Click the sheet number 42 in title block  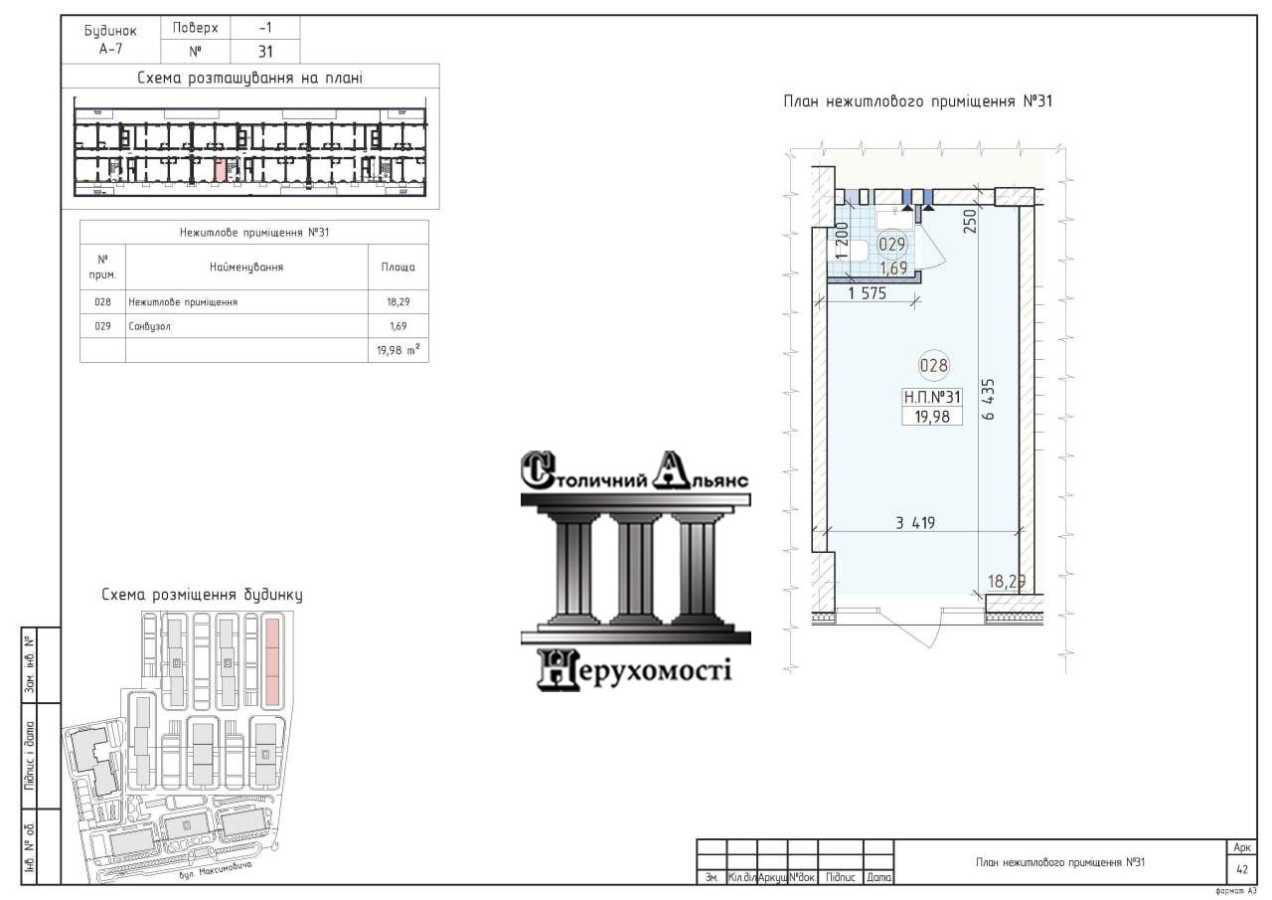click(1242, 869)
